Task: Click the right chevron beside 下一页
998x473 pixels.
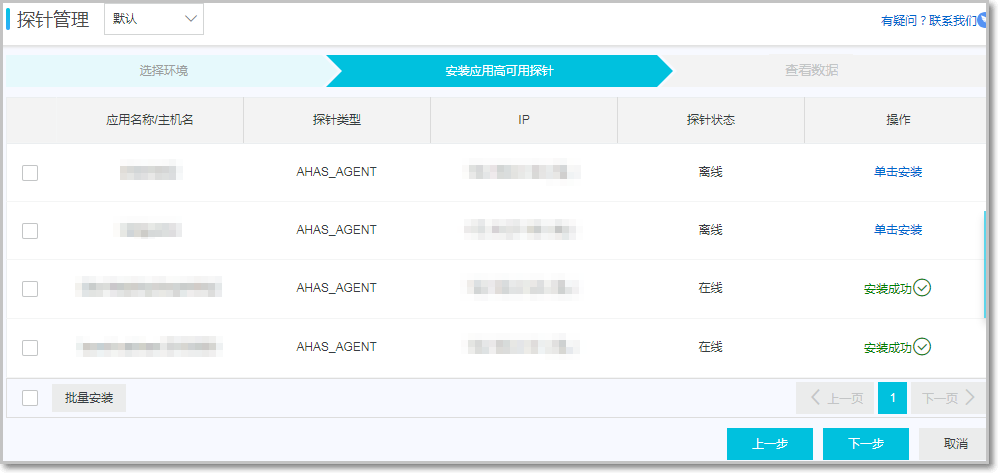Action: coord(970,398)
